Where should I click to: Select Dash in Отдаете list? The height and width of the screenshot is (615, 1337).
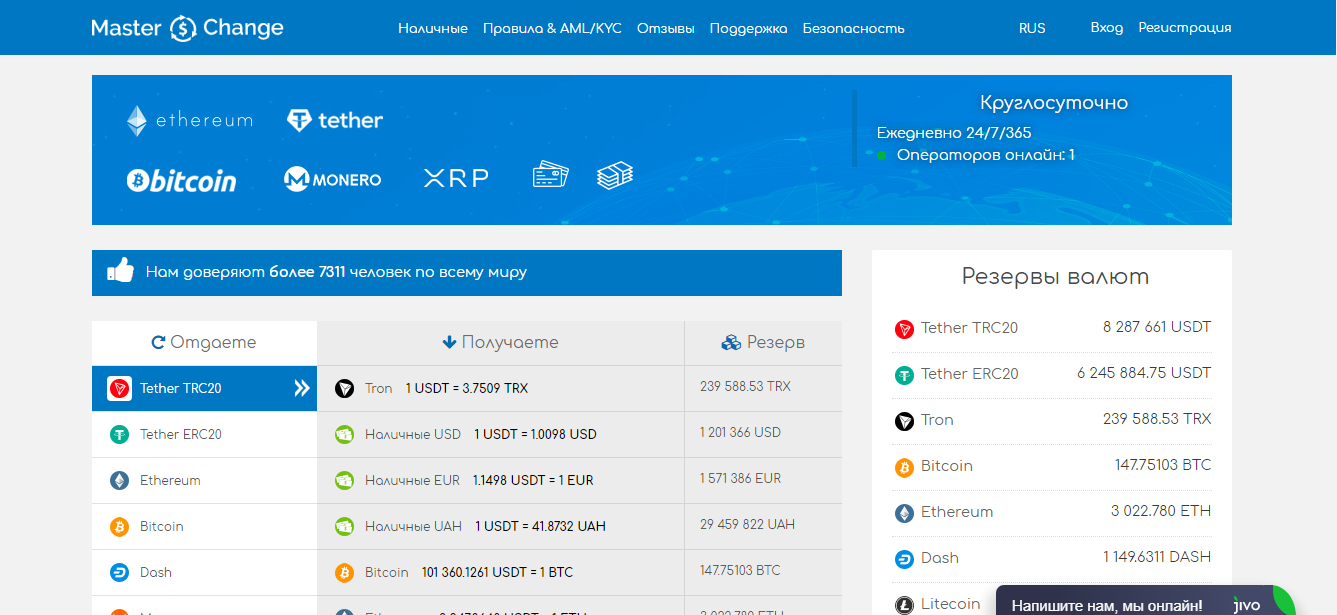(204, 572)
